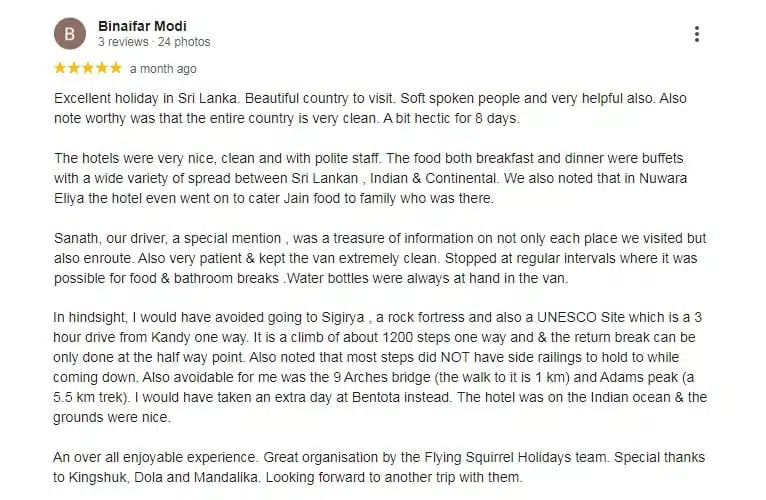Click the round 'B' profile avatar
Image resolution: width=766 pixels, height=500 pixels.
click(x=69, y=34)
